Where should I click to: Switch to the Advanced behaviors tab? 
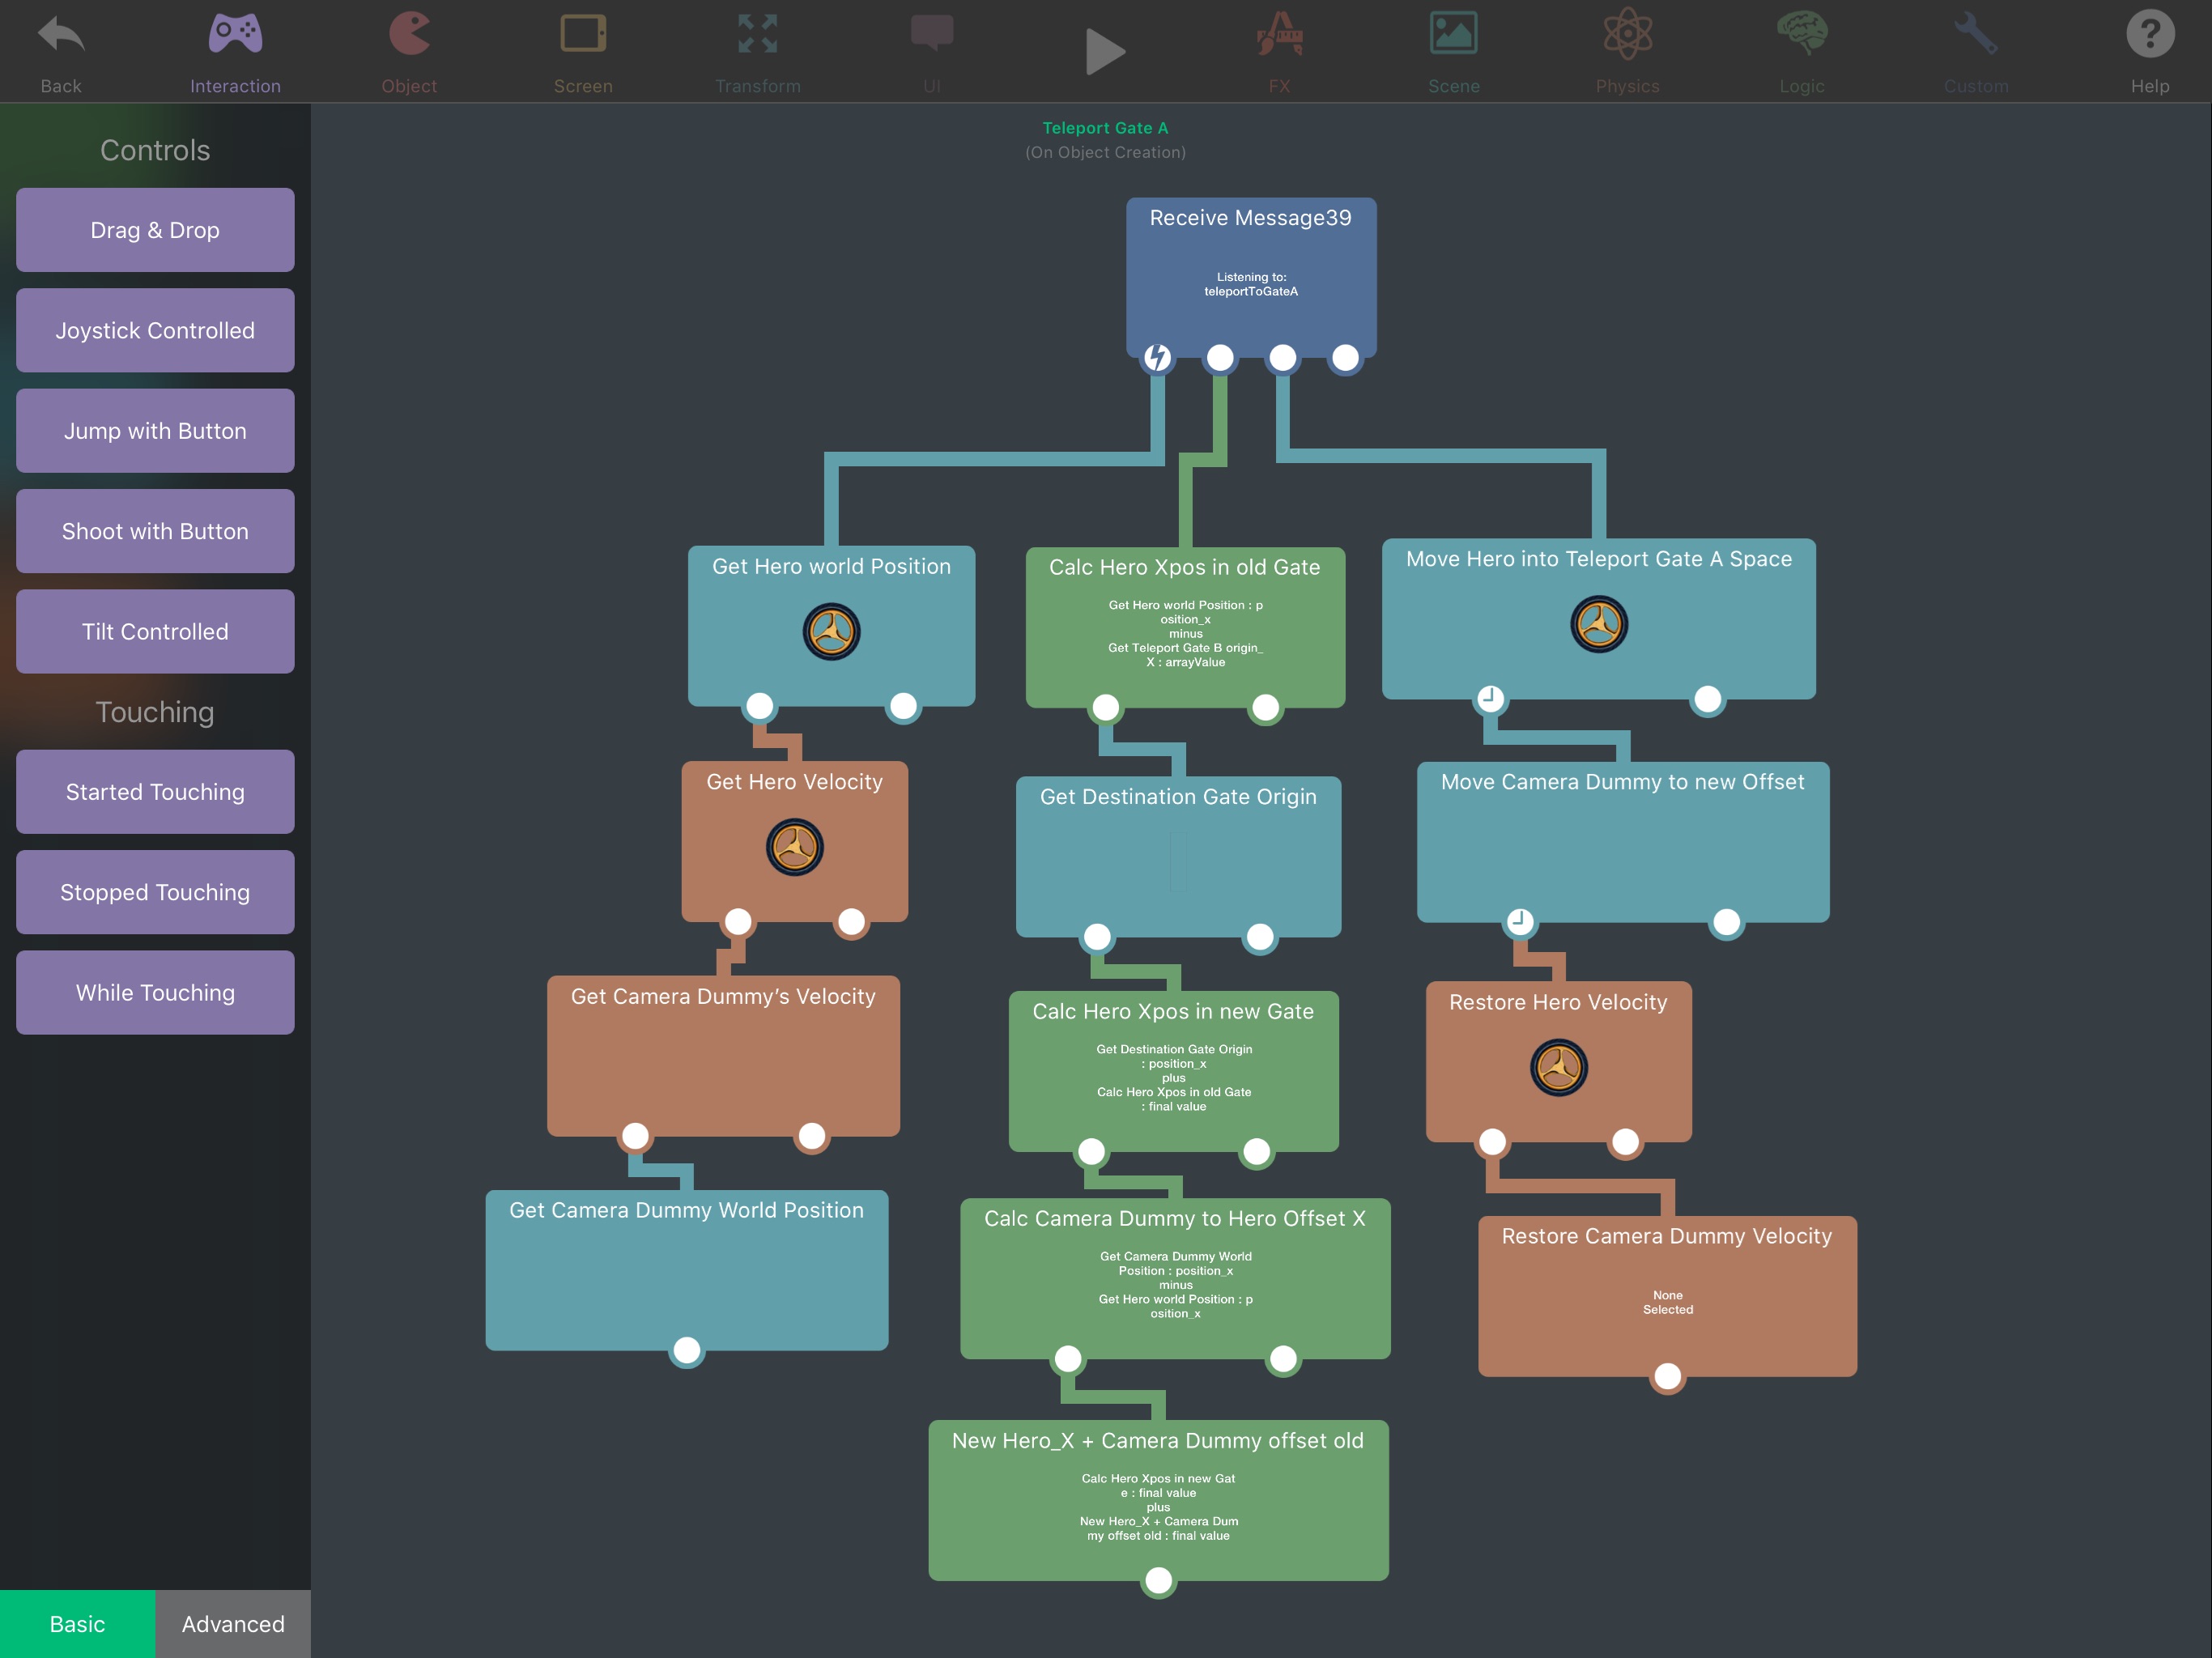pos(233,1623)
